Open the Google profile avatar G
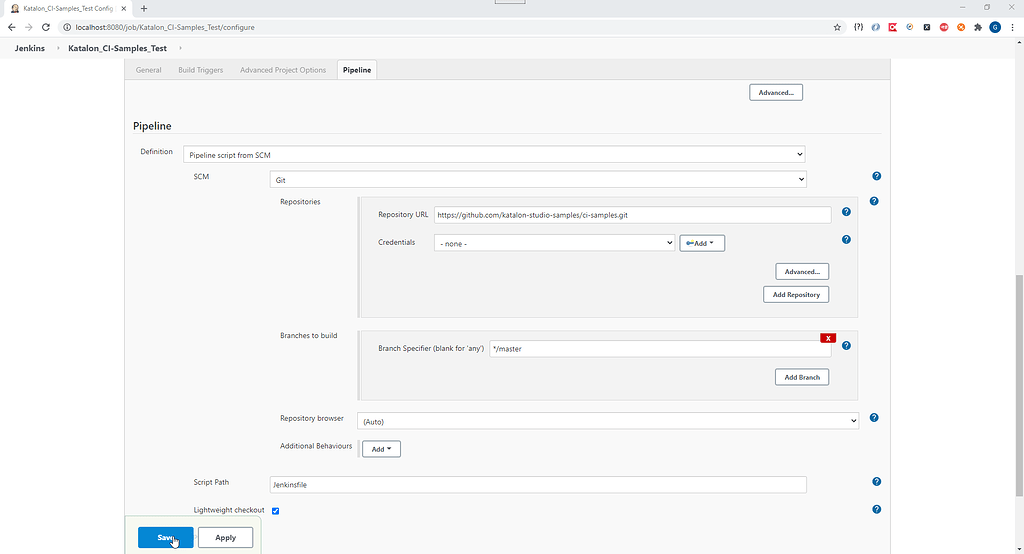Screen dimensions: 1024x554 click(995, 27)
